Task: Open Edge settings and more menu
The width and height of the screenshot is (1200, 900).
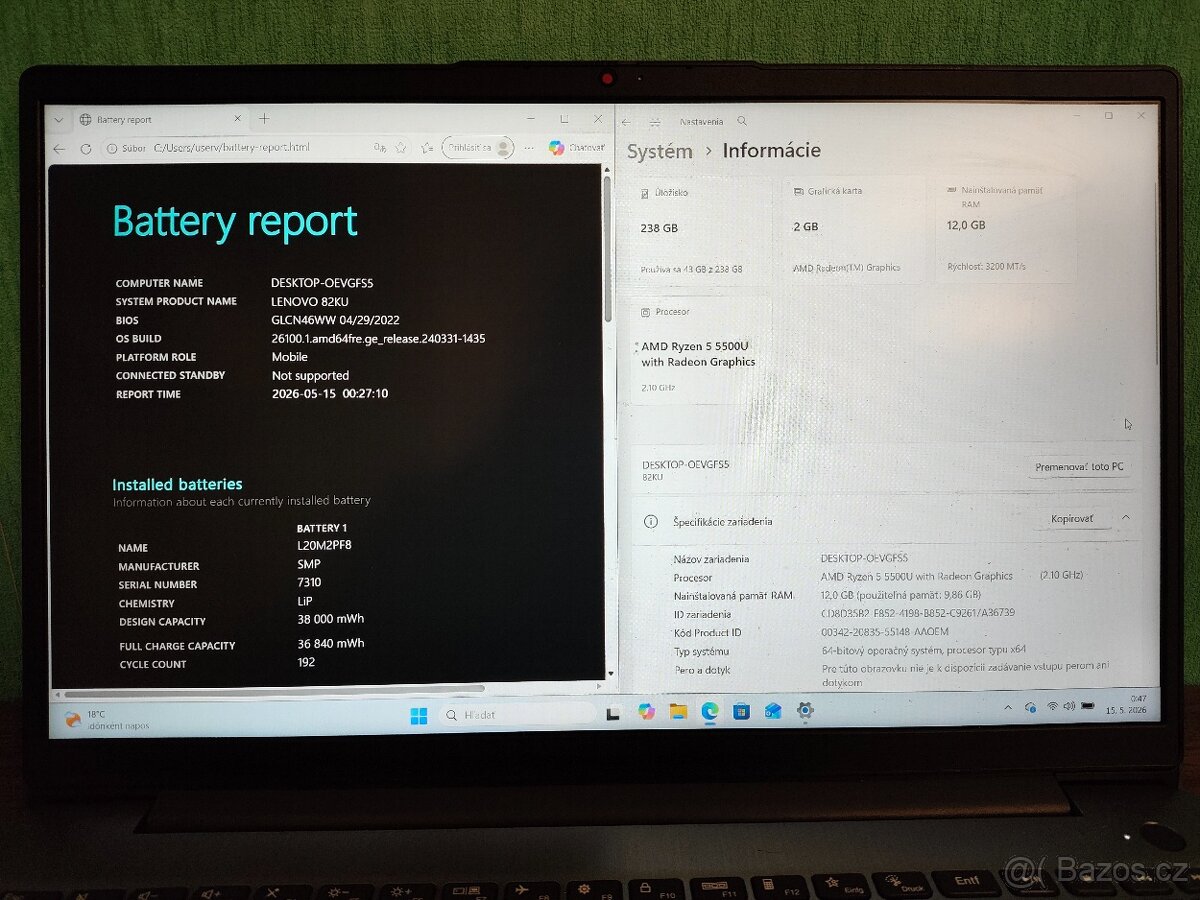Action: (x=529, y=148)
